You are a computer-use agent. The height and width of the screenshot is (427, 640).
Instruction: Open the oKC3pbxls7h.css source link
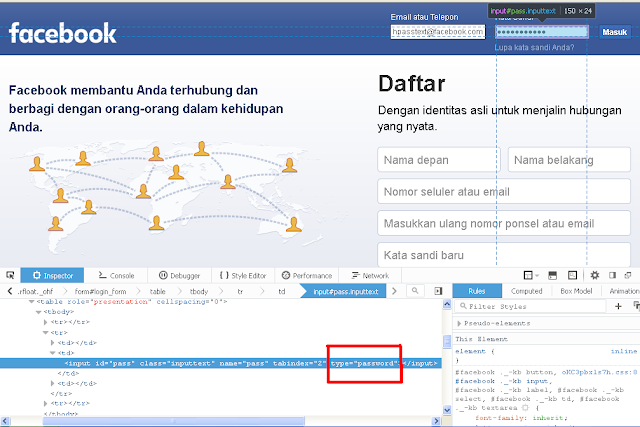(599, 372)
